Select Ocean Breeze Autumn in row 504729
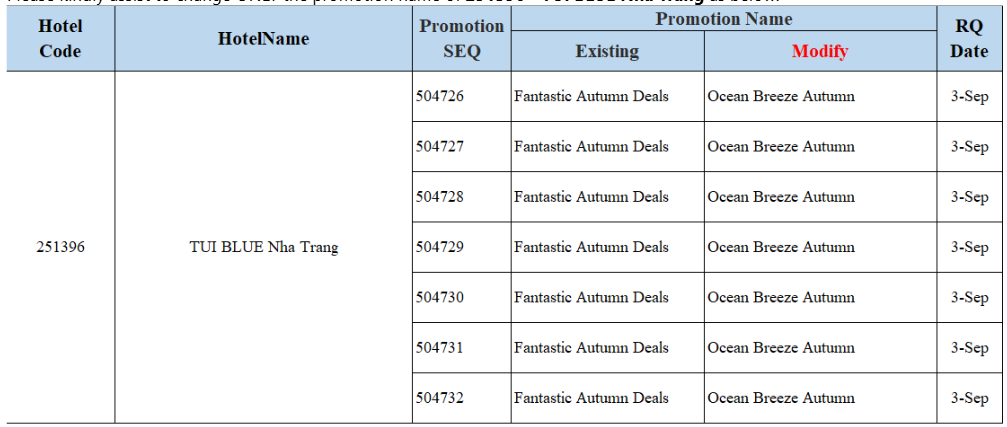The image size is (1007, 427). coord(781,247)
